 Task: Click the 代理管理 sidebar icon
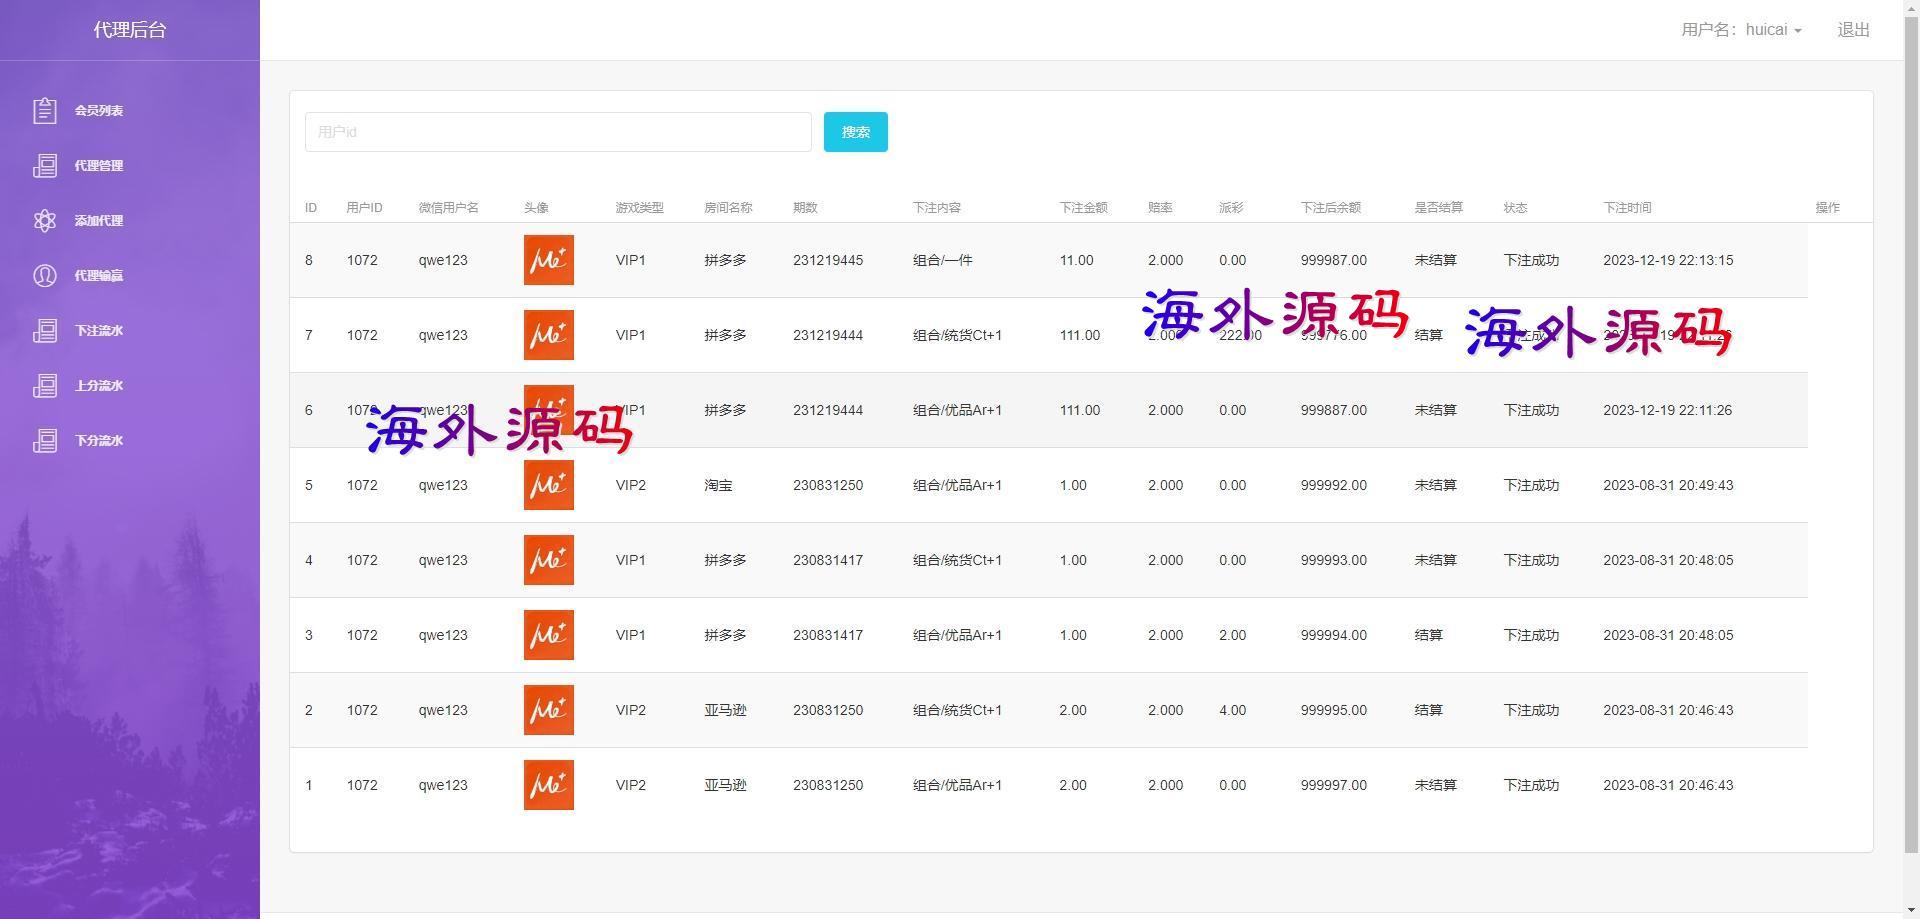click(x=45, y=165)
